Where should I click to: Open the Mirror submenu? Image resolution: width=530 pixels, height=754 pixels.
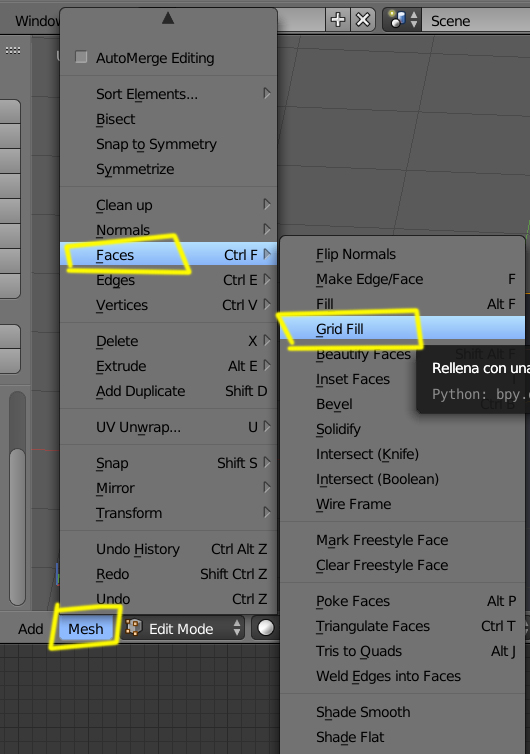pos(168,488)
